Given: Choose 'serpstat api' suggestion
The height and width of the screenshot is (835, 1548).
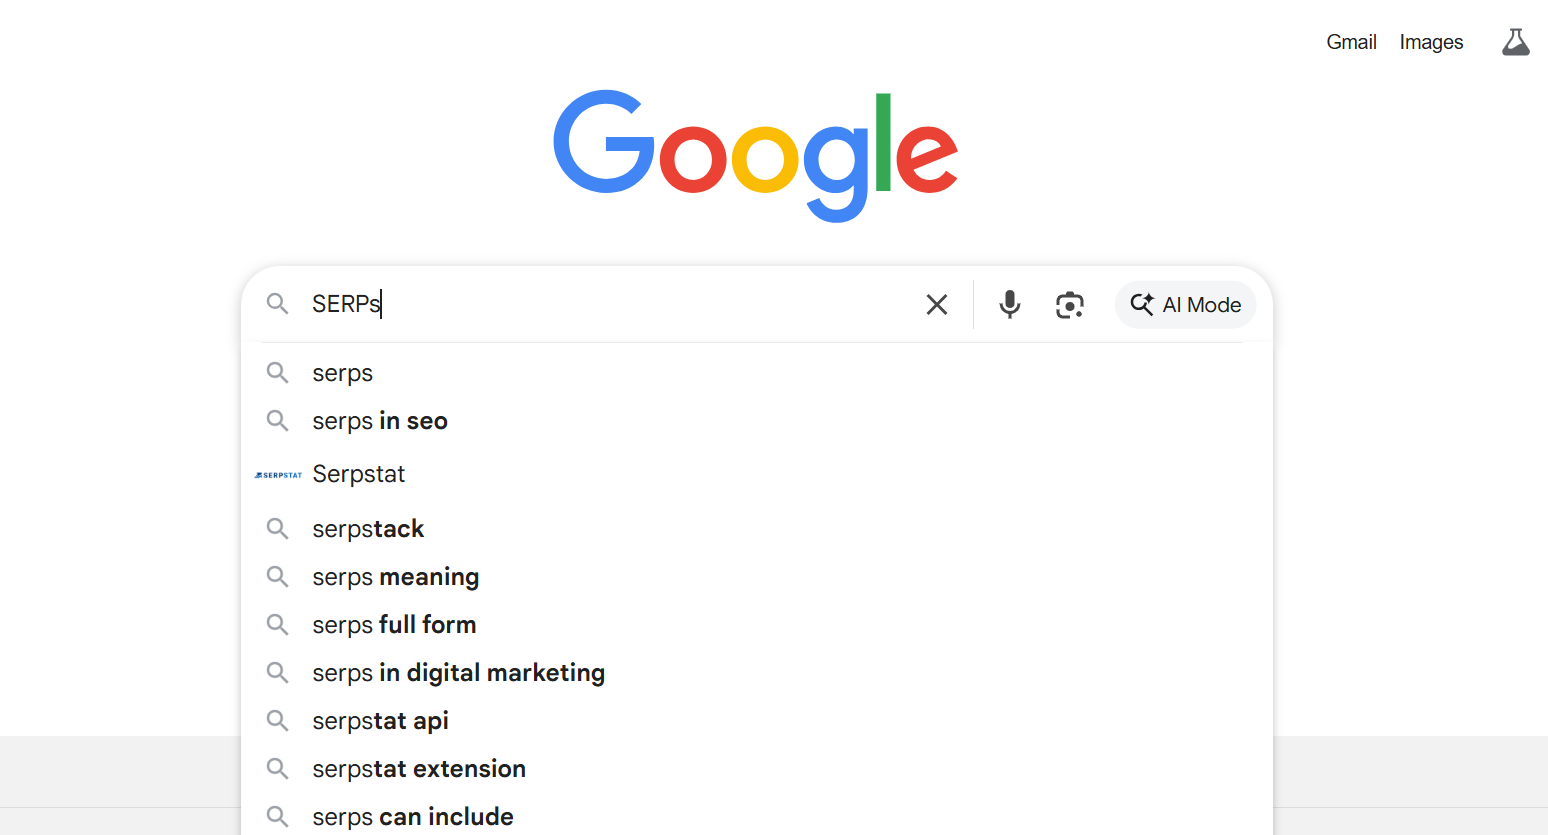Looking at the screenshot, I should pos(380,721).
